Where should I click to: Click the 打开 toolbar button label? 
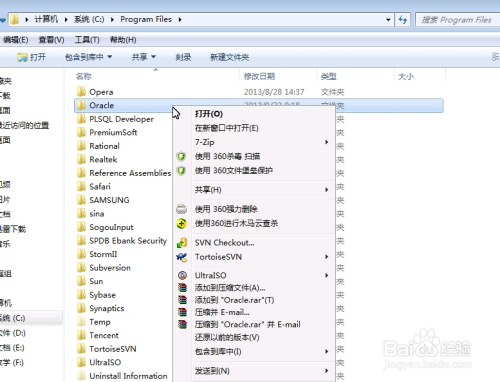pyautogui.click(x=38, y=57)
